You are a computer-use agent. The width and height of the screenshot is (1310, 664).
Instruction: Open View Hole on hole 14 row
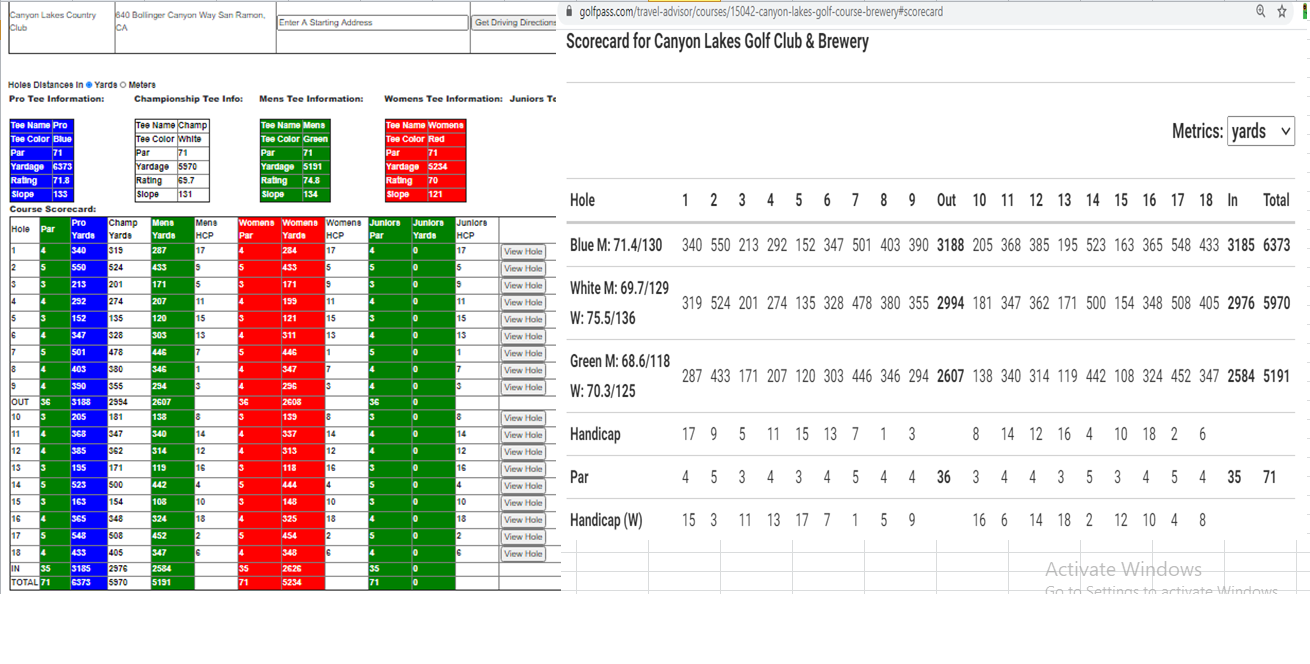[x=523, y=486]
